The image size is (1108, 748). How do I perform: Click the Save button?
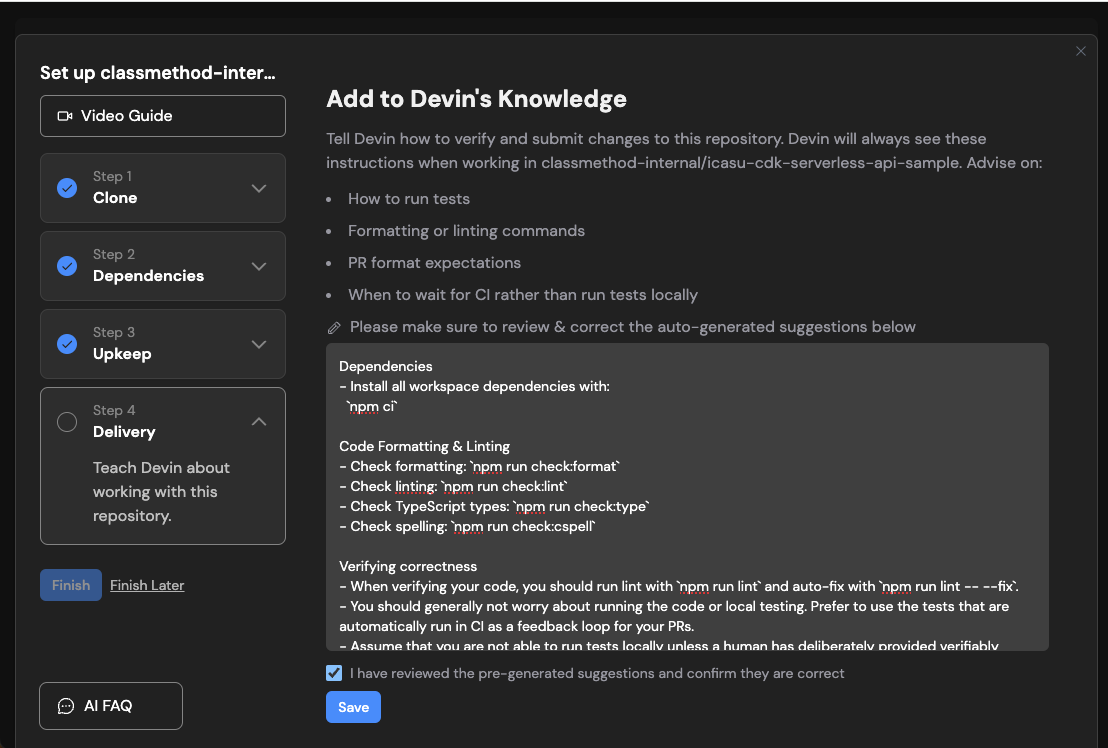coord(353,707)
